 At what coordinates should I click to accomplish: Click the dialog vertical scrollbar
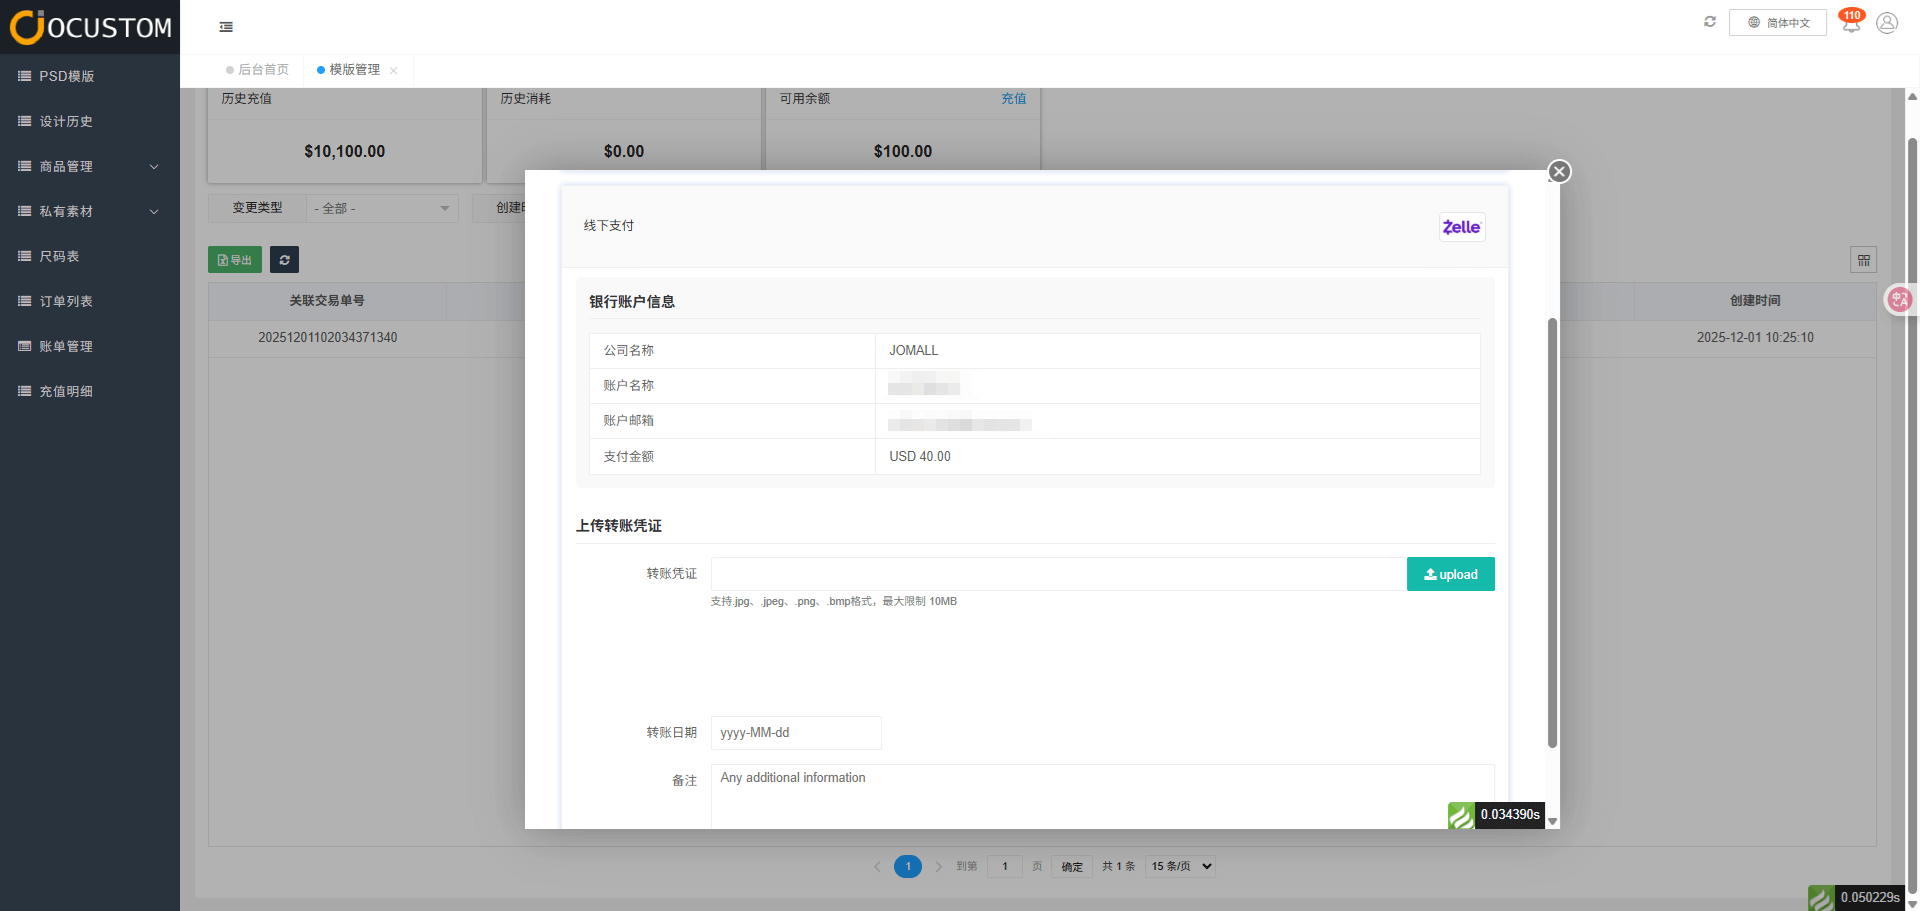1552,532
